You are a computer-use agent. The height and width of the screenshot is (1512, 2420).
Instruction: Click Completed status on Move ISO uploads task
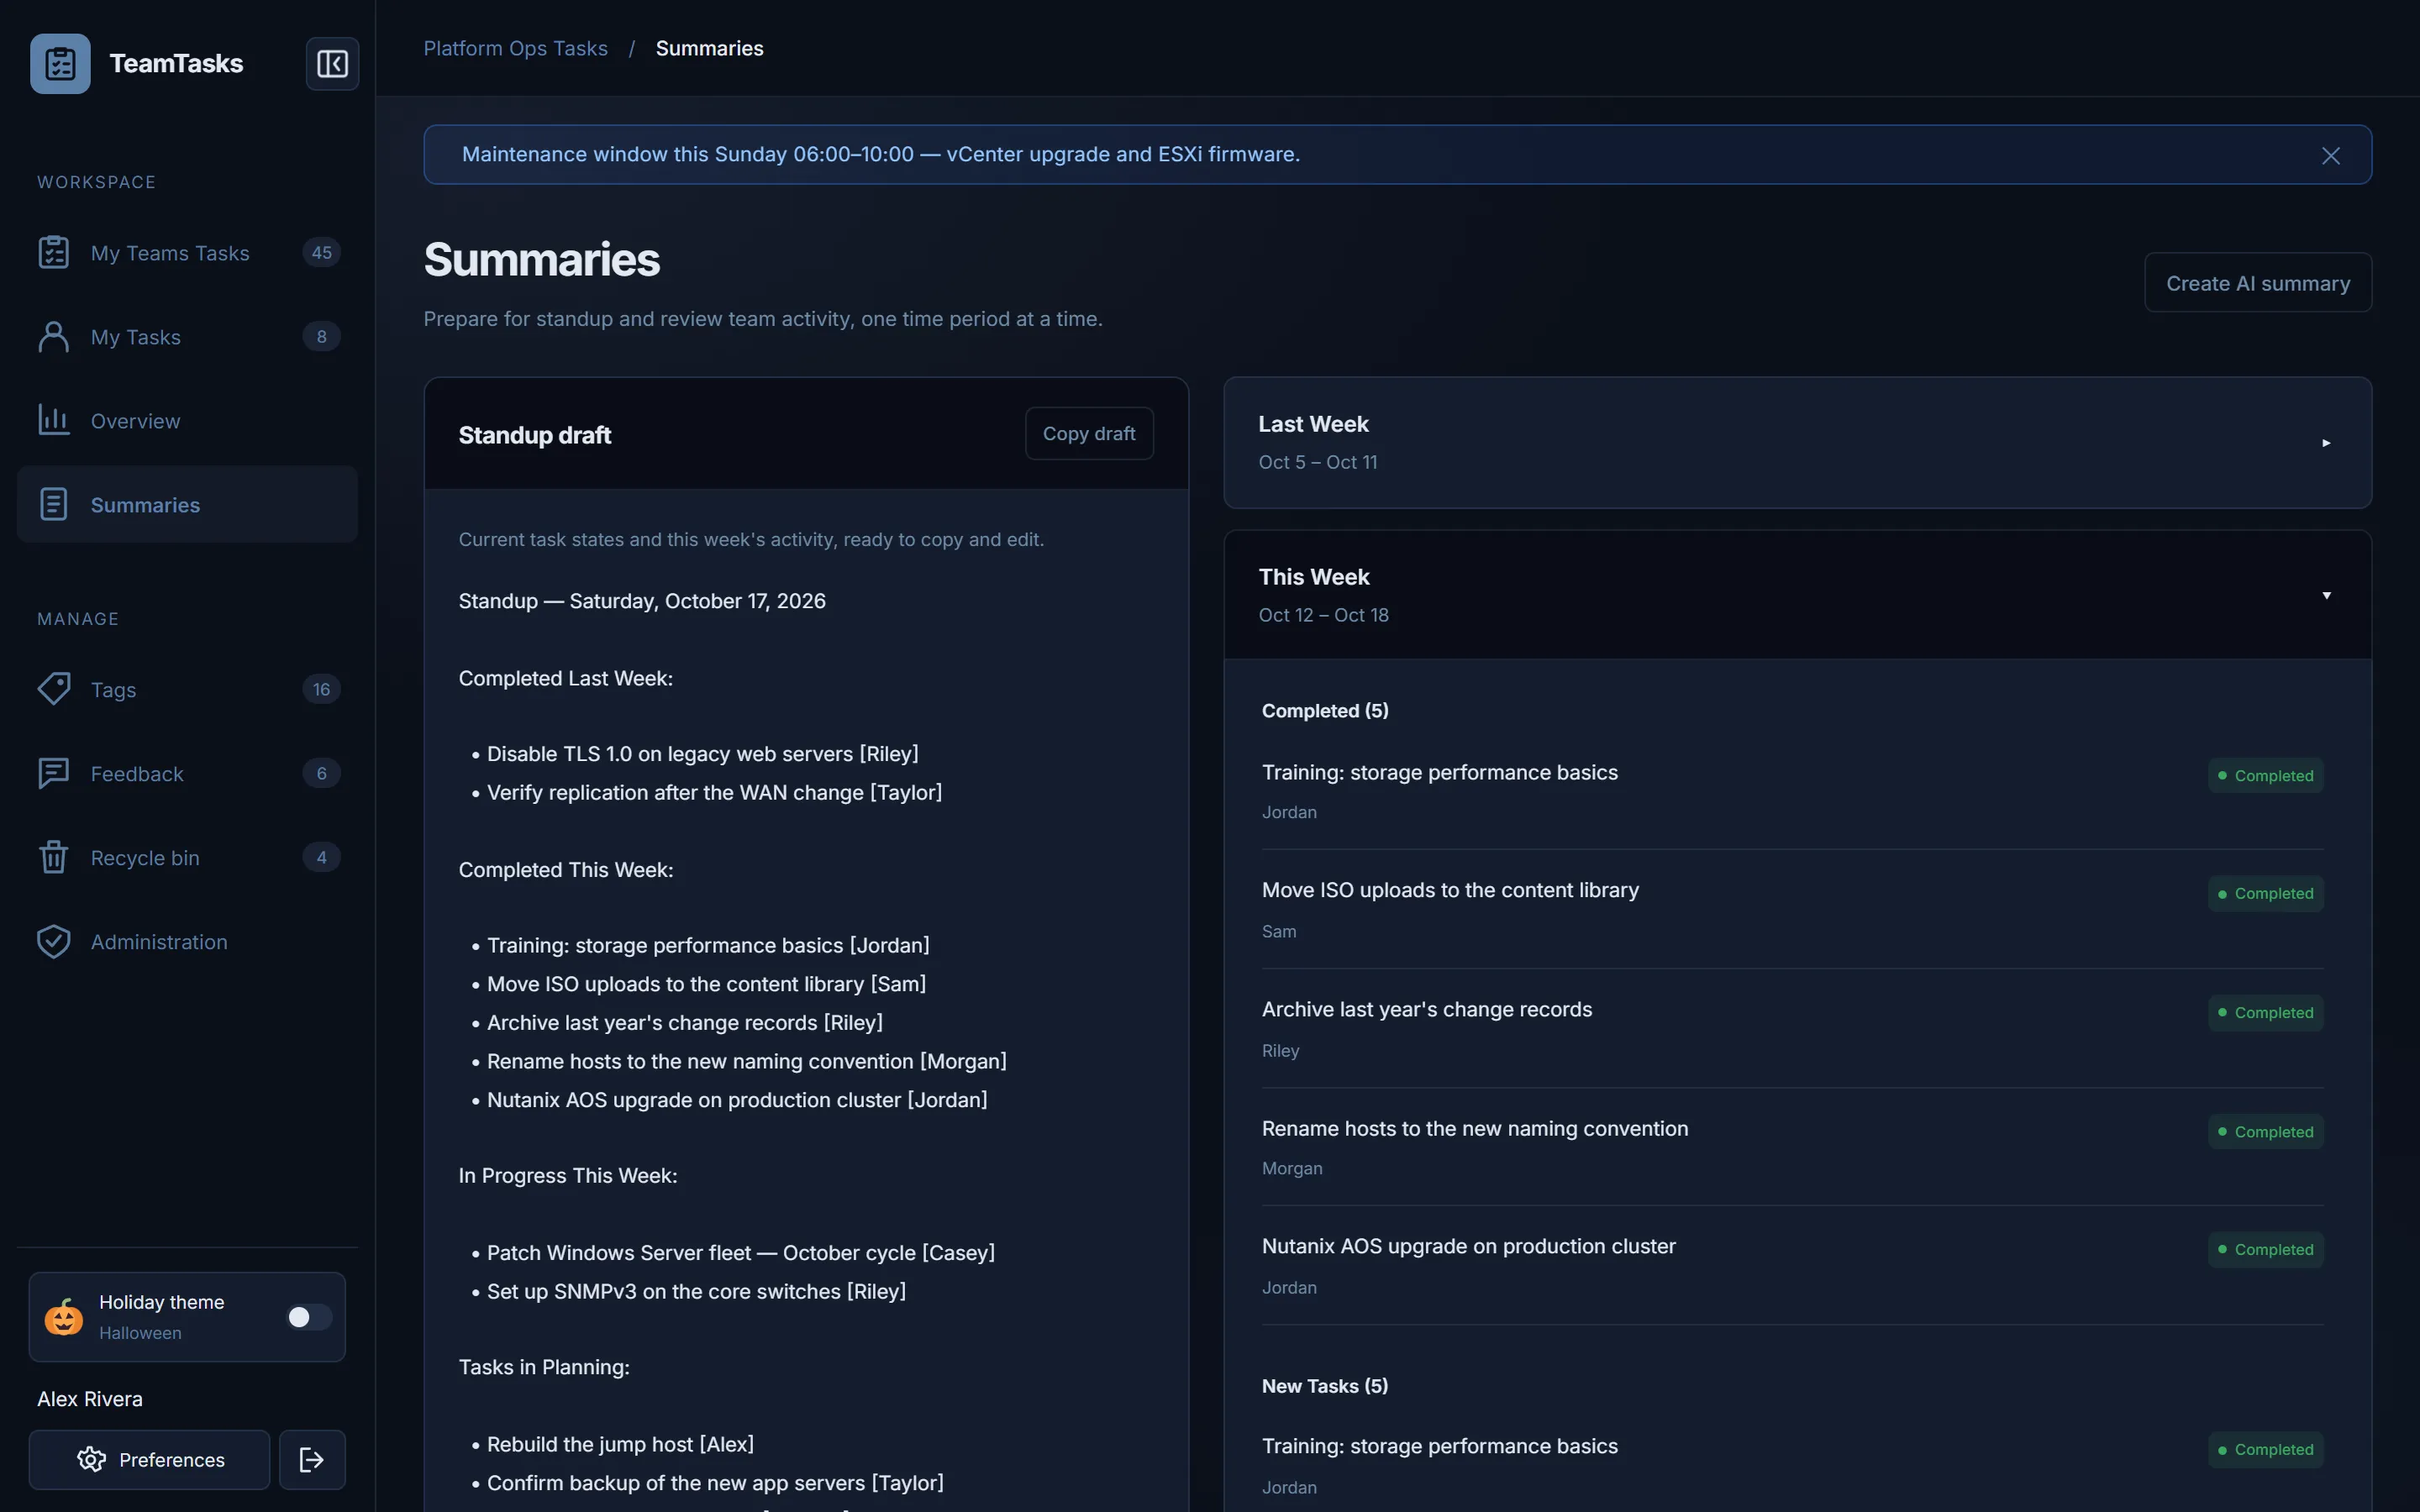[x=2265, y=893]
